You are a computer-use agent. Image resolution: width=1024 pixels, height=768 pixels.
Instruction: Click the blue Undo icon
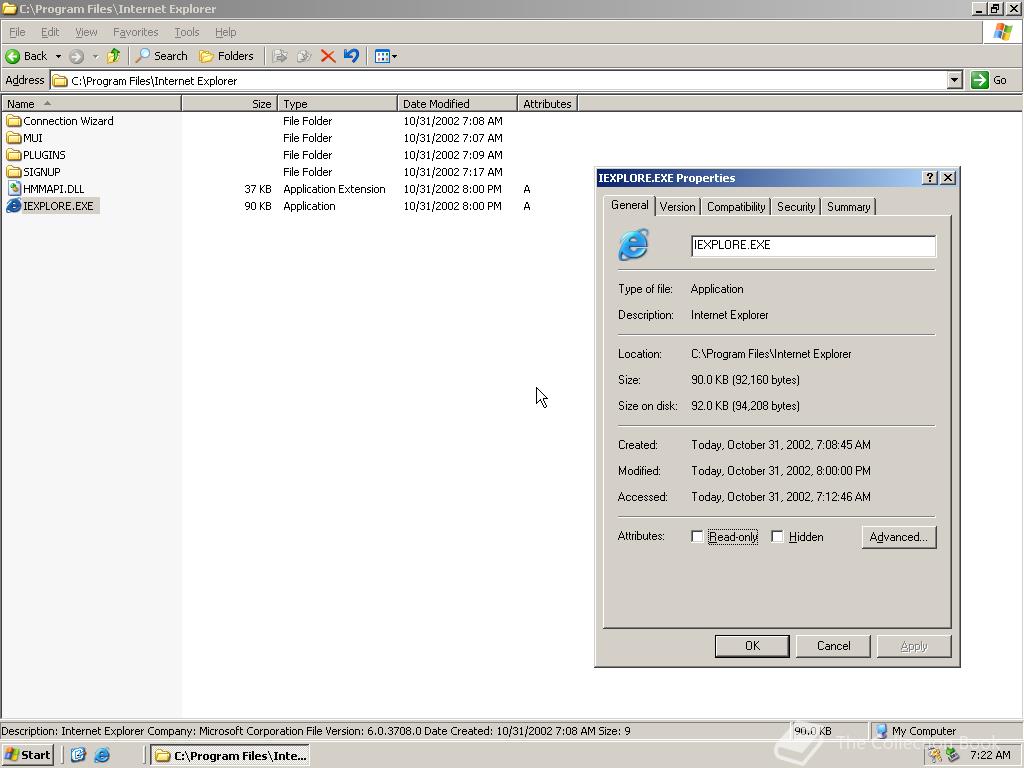pyautogui.click(x=351, y=56)
